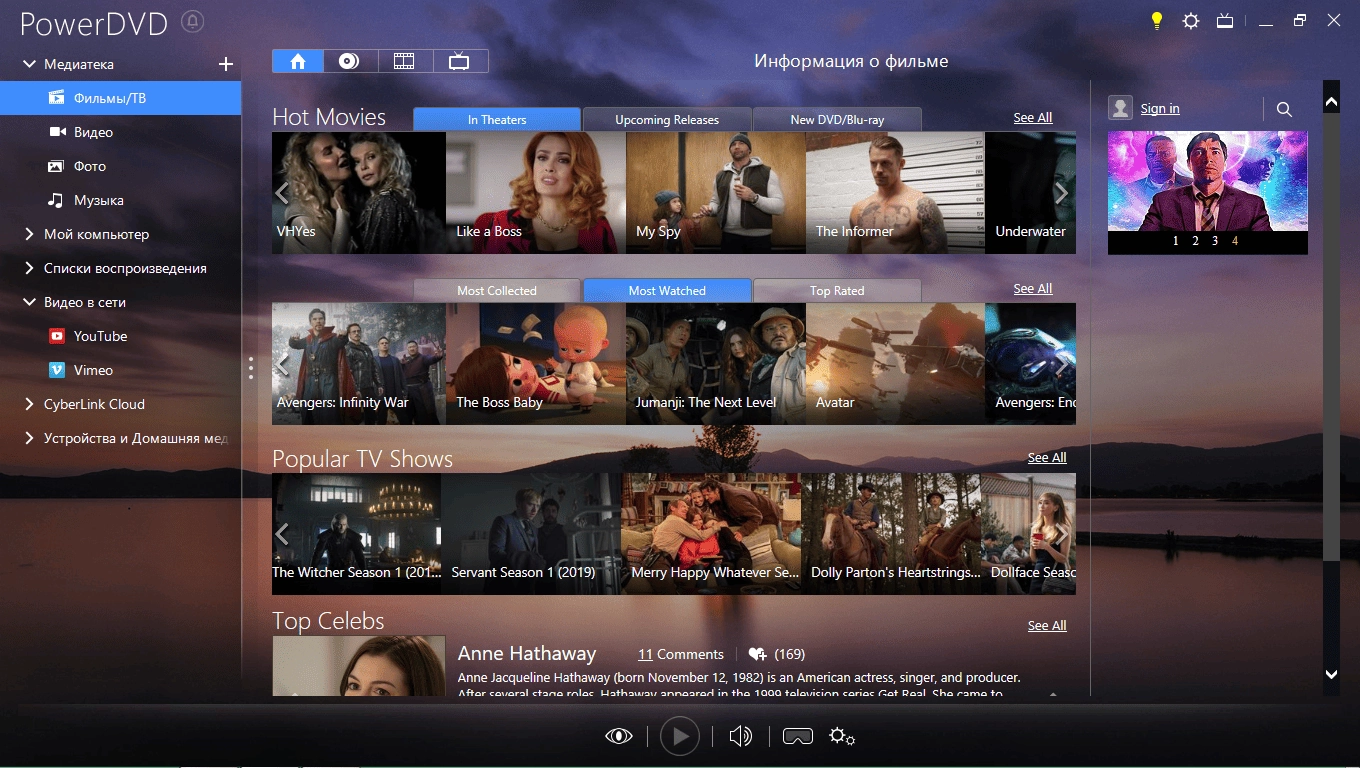This screenshot has width=1360, height=768.
Task: Go to next Most Watched with right arrow
Action: click(1062, 364)
